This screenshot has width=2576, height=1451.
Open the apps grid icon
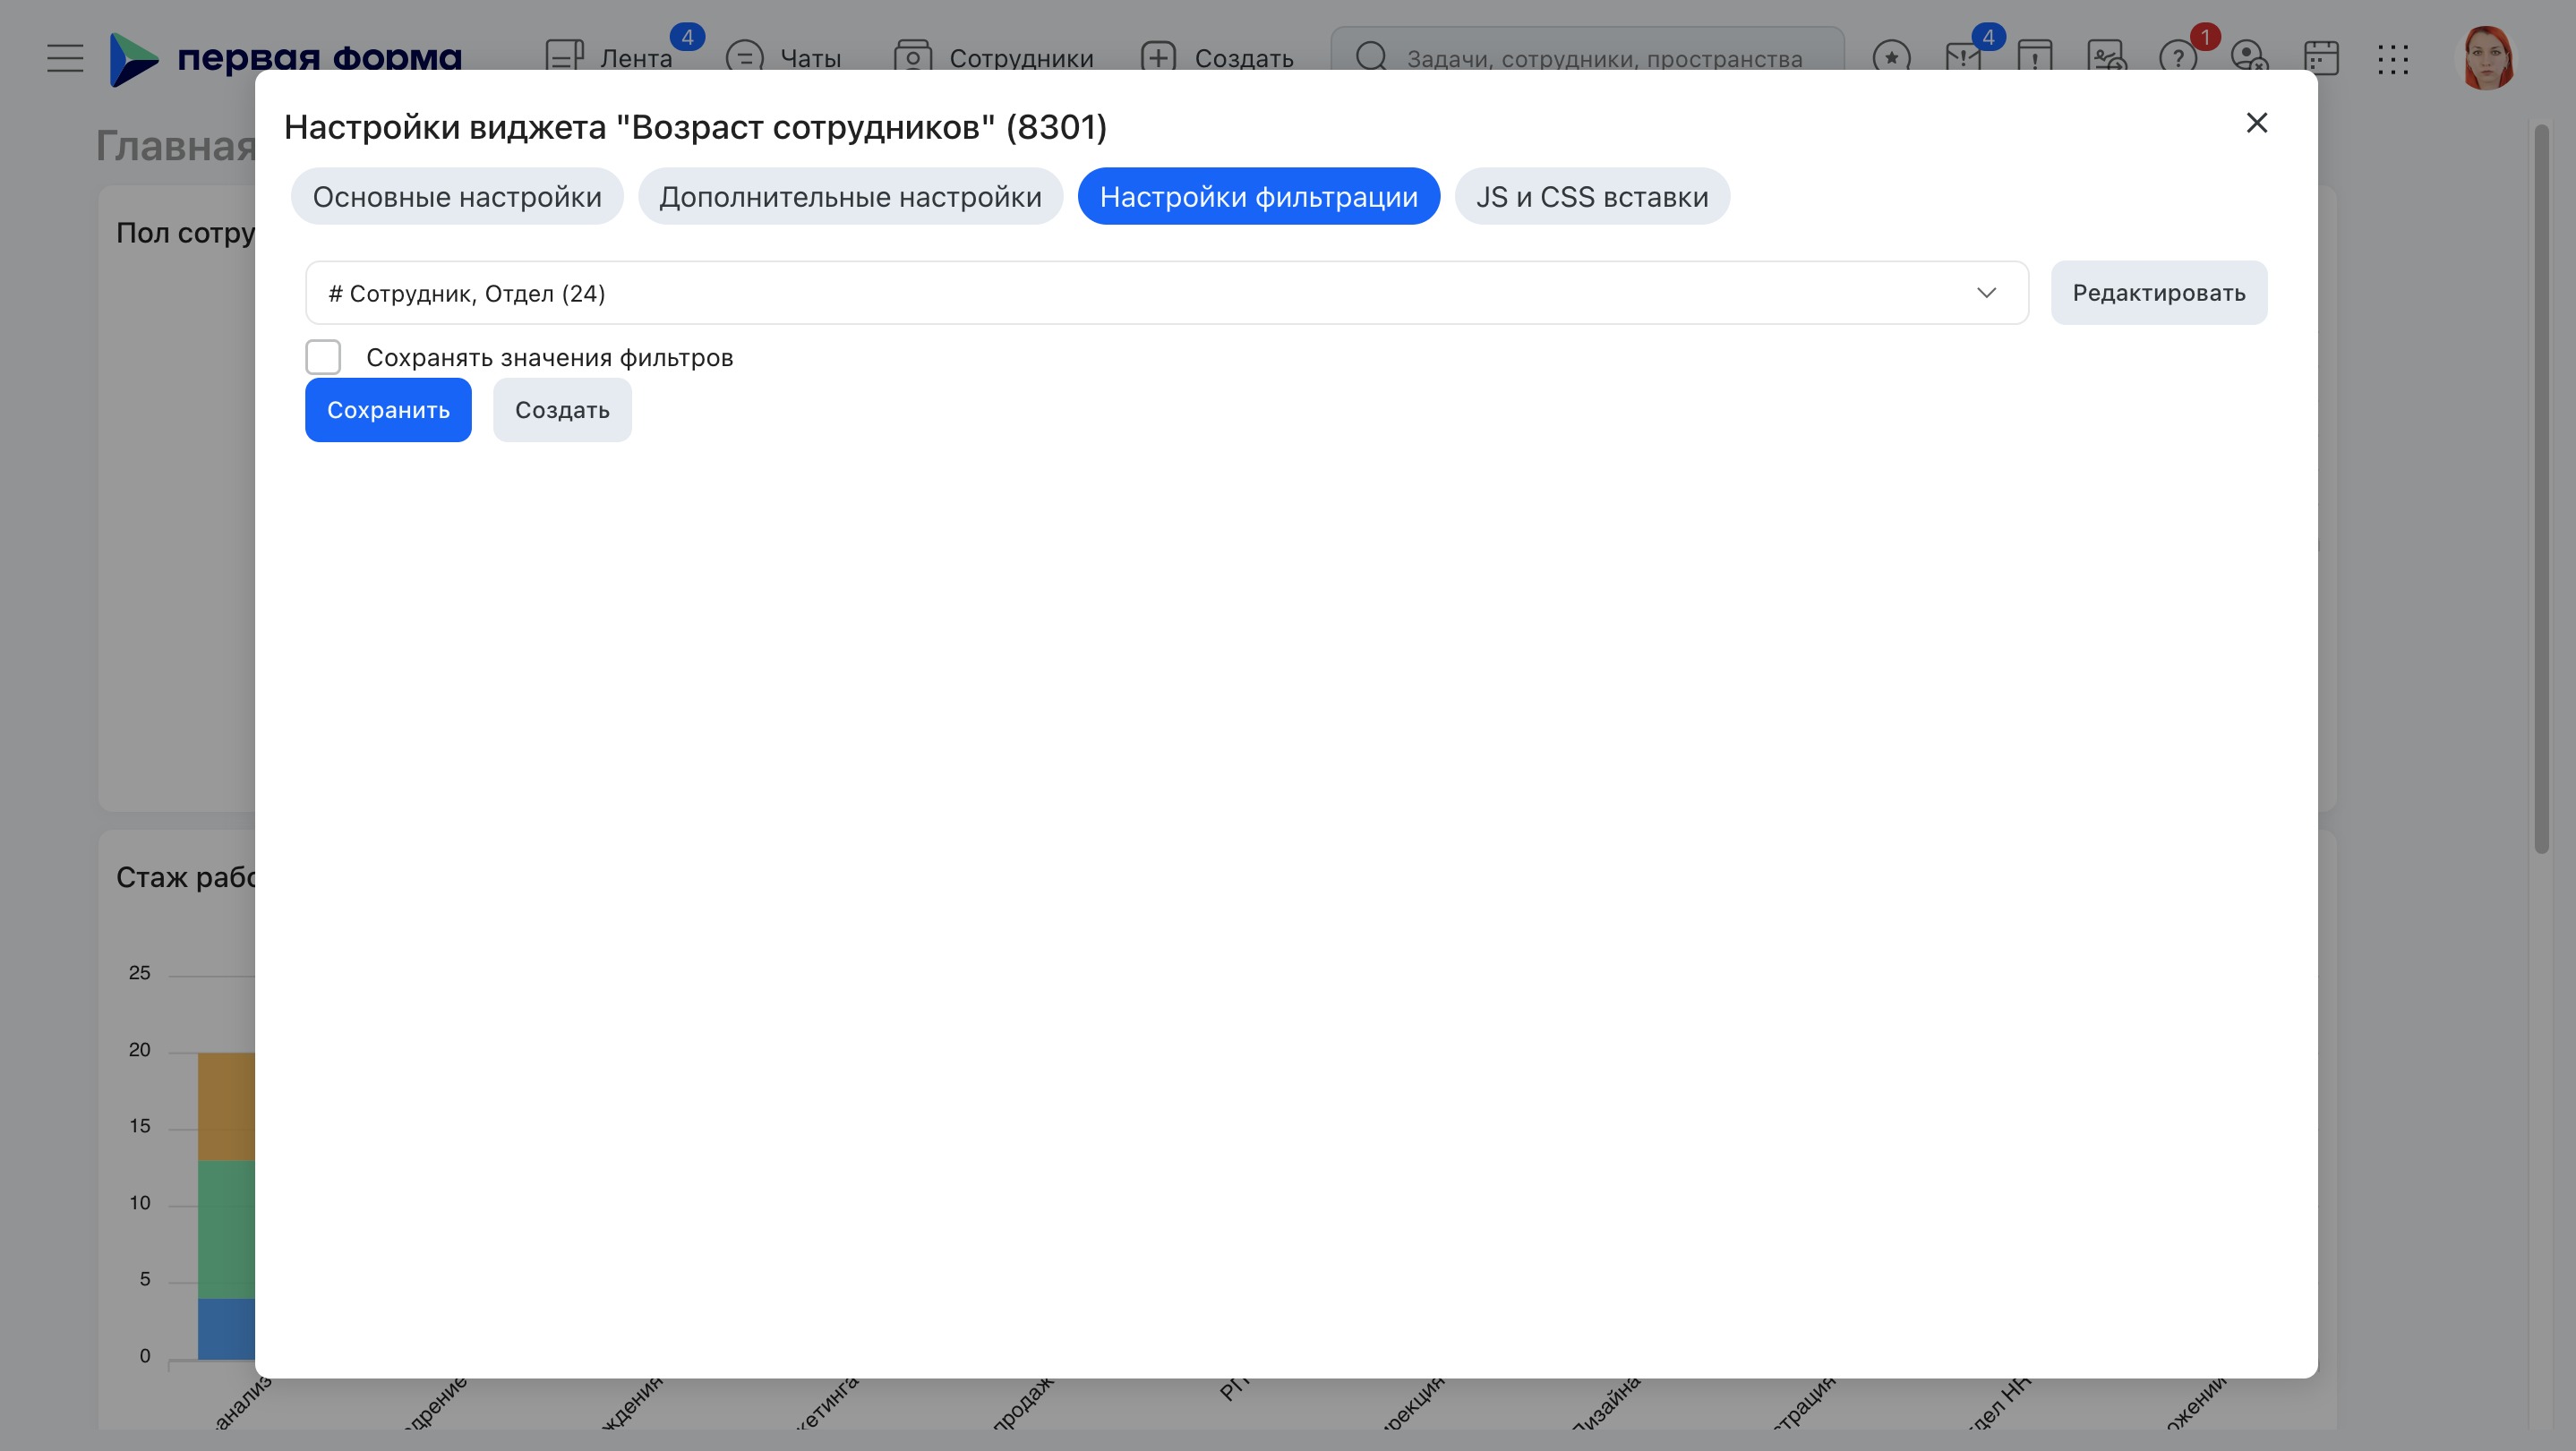click(2393, 58)
